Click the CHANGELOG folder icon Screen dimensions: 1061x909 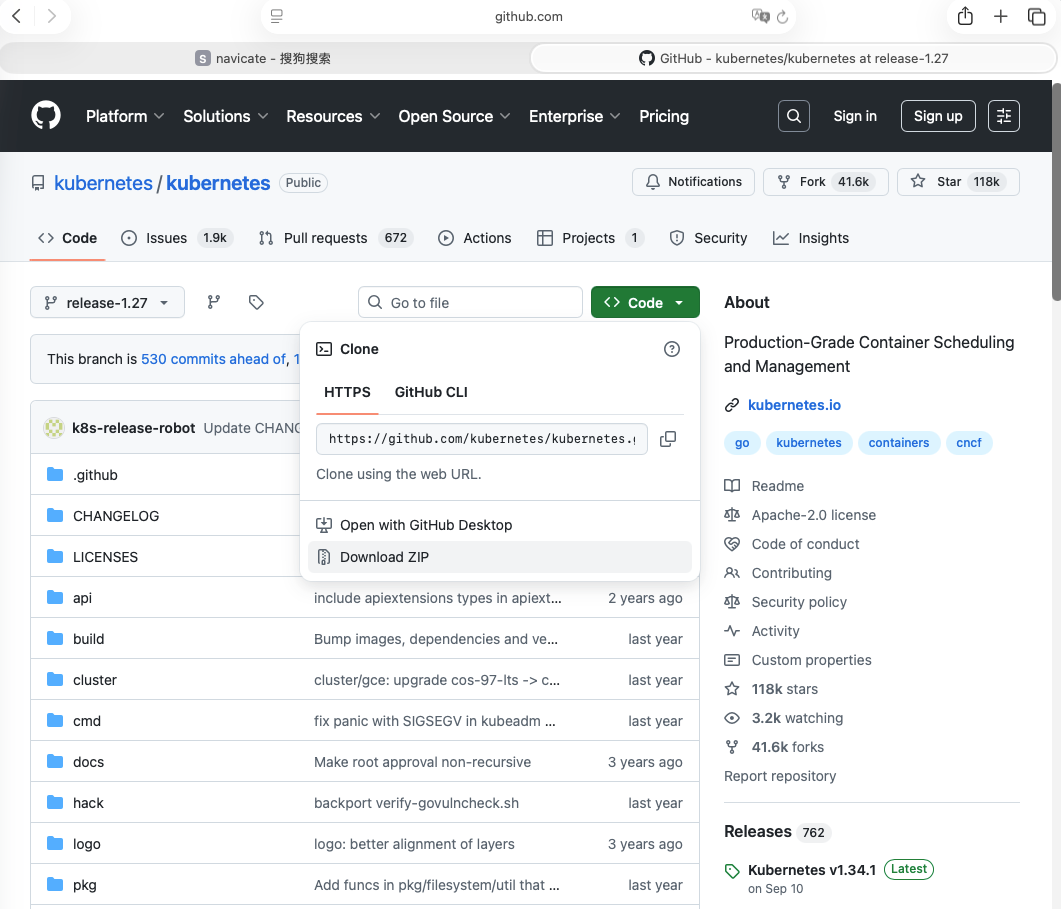pyautogui.click(x=55, y=516)
